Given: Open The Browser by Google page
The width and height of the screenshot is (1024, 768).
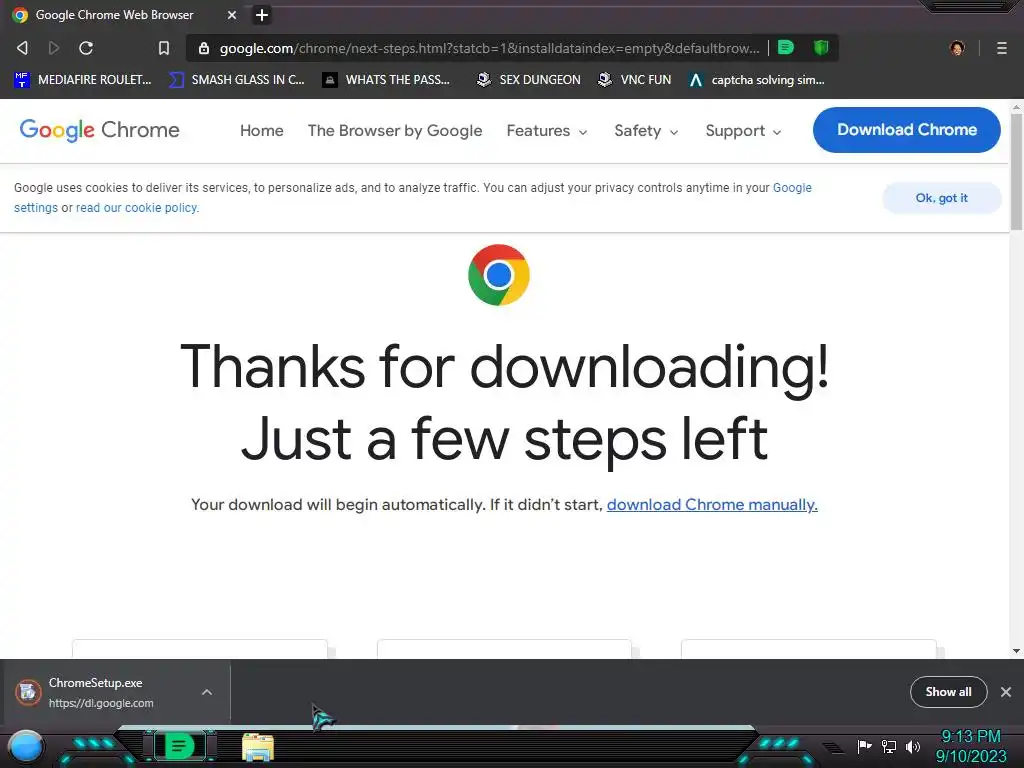Looking at the screenshot, I should pos(394,131).
